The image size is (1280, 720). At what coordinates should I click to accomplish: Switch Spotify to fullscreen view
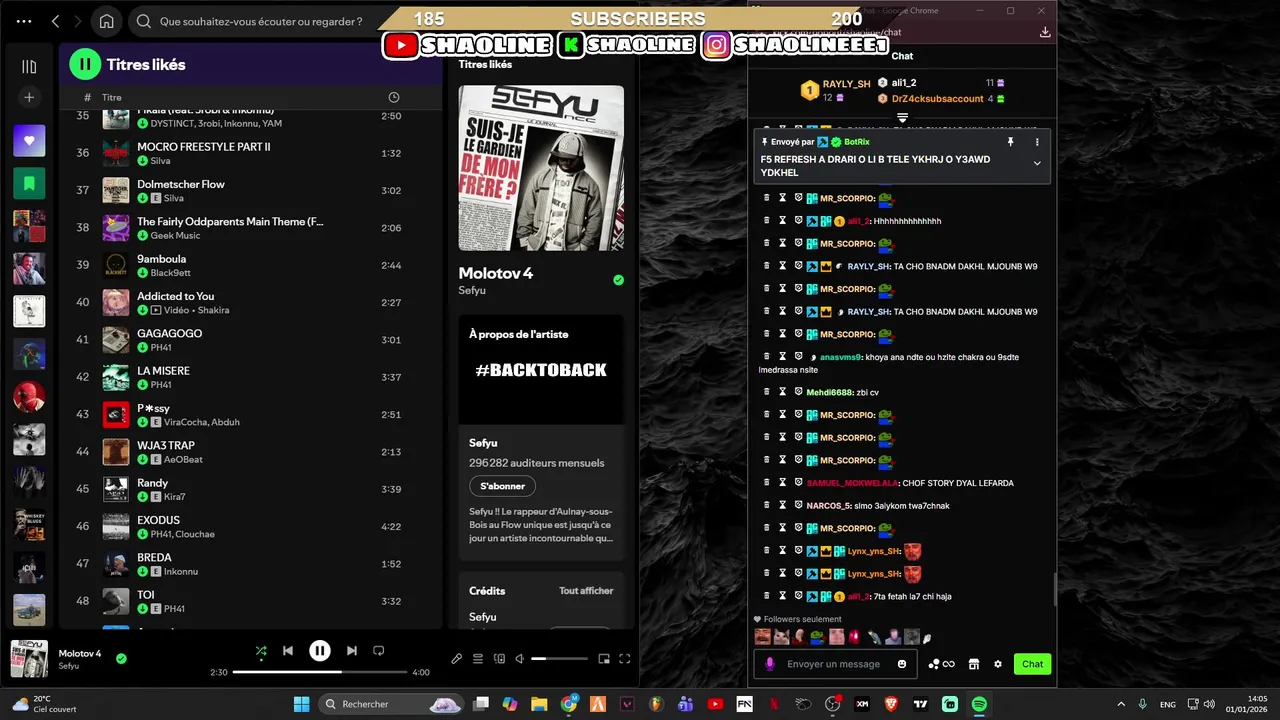625,659
